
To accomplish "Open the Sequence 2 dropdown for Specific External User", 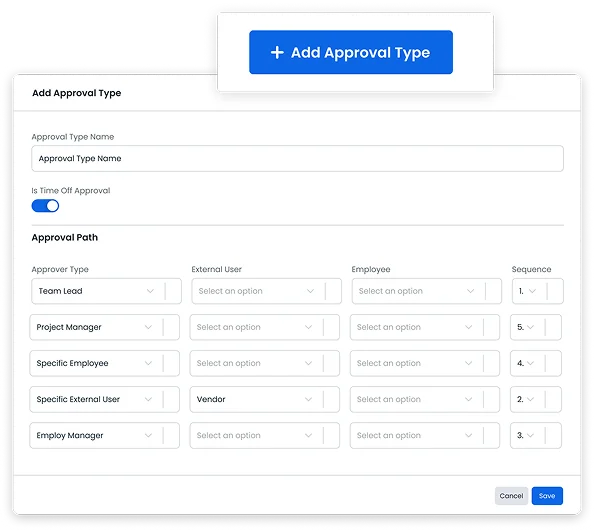I will [x=536, y=399].
